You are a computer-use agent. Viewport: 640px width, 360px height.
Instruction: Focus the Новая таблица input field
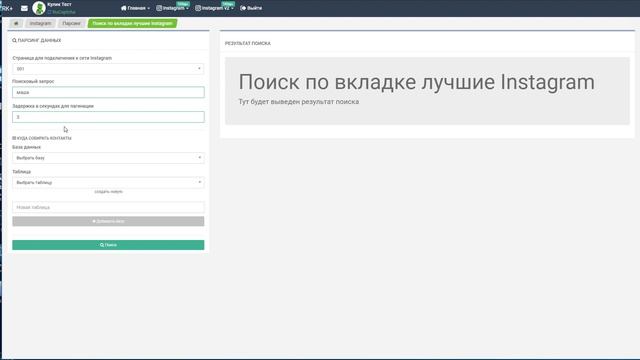(108, 207)
